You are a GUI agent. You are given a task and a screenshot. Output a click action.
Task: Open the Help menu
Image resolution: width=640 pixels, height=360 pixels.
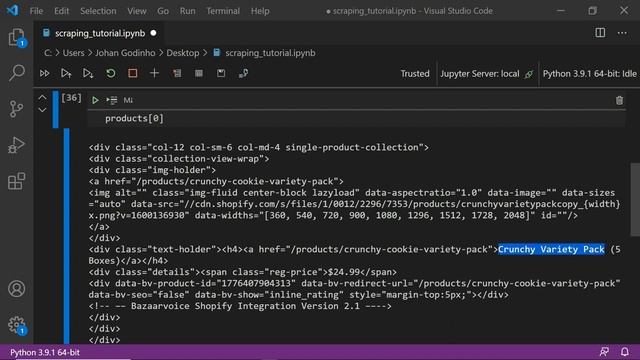coord(260,11)
